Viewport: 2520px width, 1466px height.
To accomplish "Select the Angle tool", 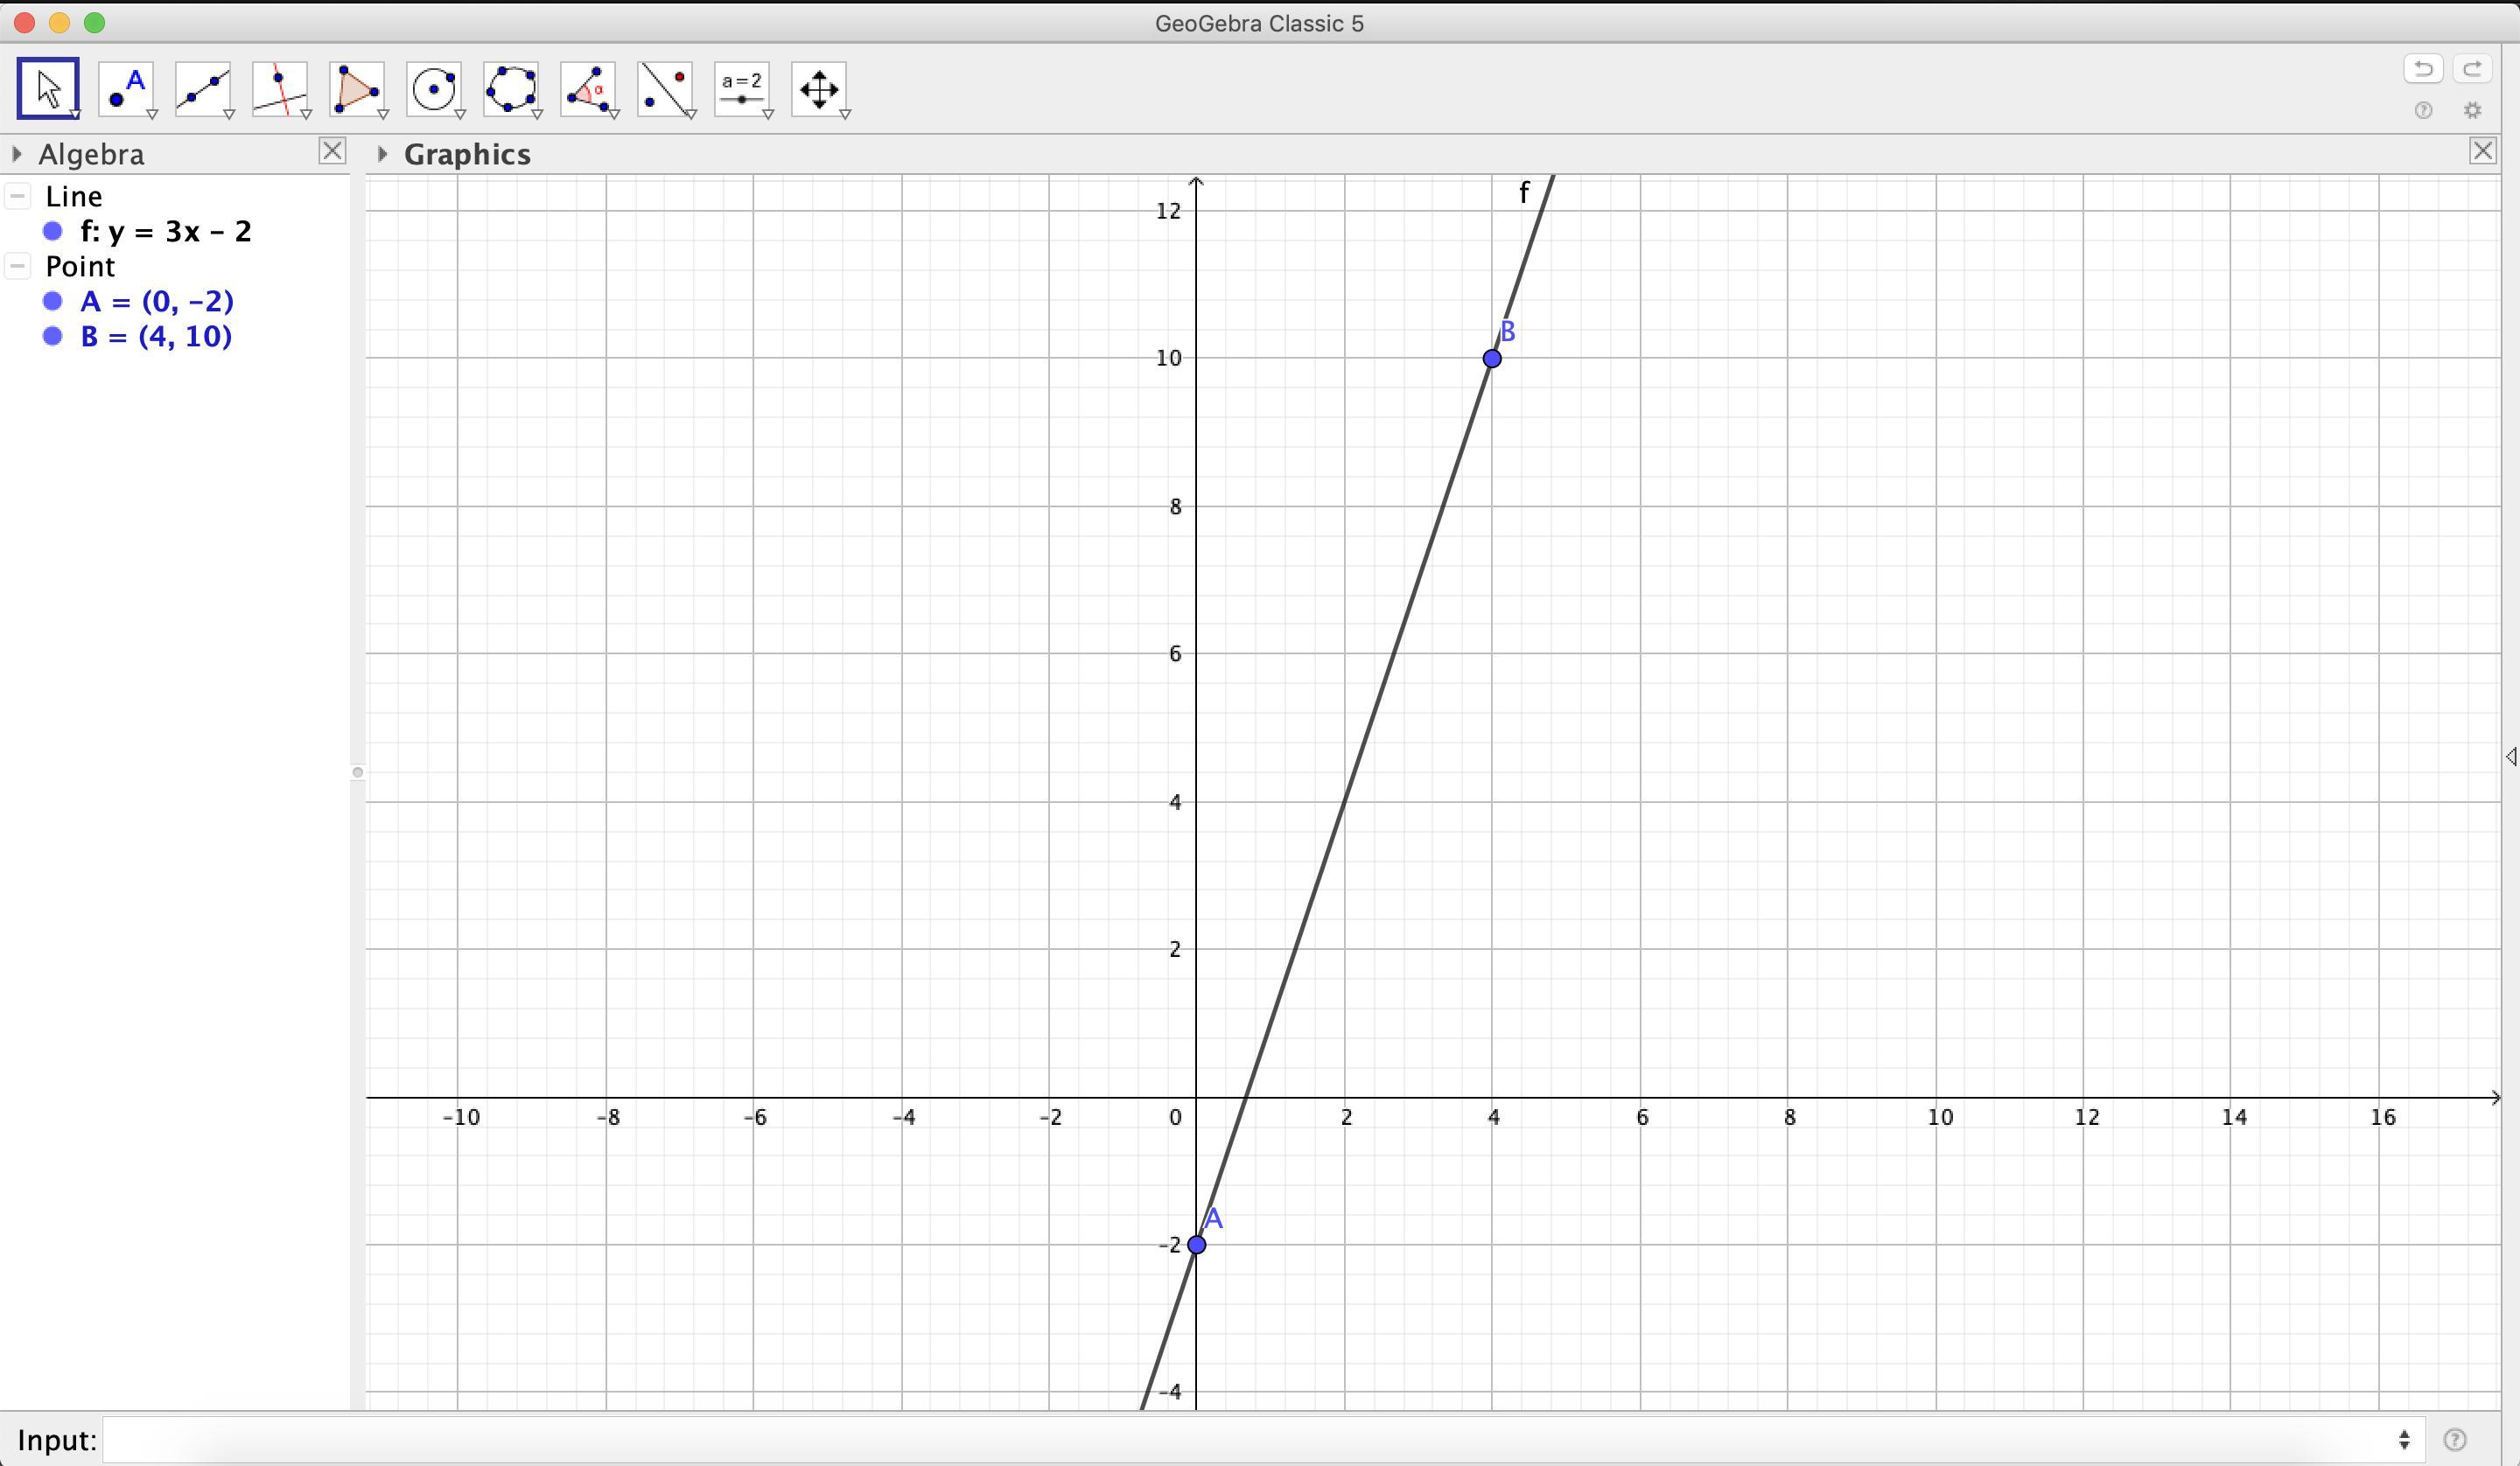I will [x=588, y=89].
